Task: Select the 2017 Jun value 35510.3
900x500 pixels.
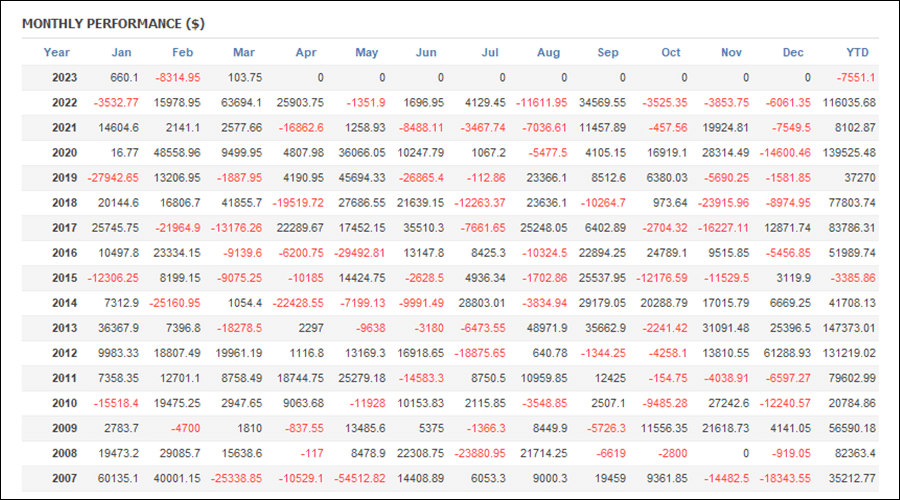Action: tap(424, 228)
